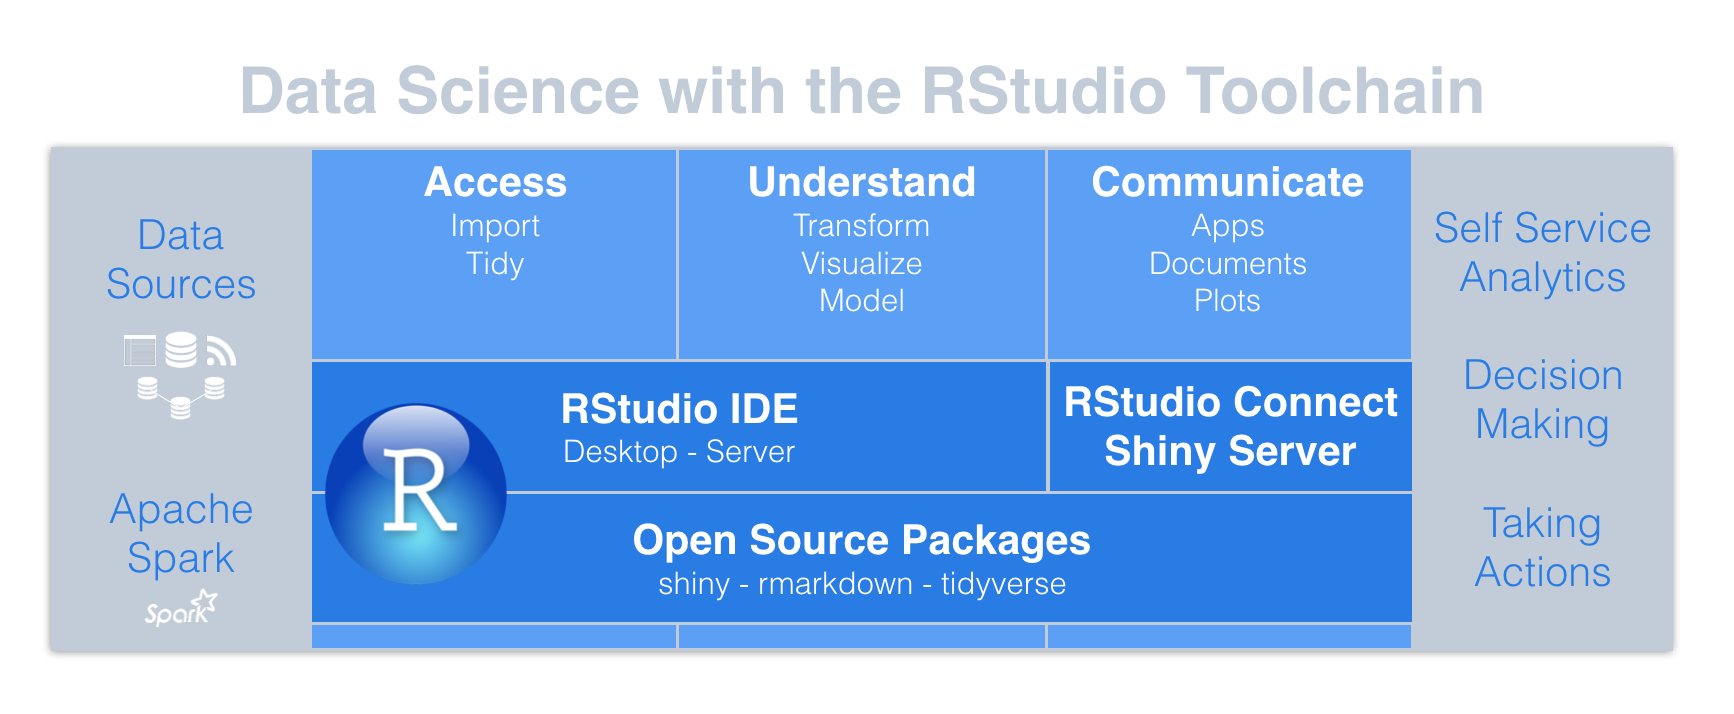Click the Data Sources text label
This screenshot has width=1734, height=714.
[181, 260]
